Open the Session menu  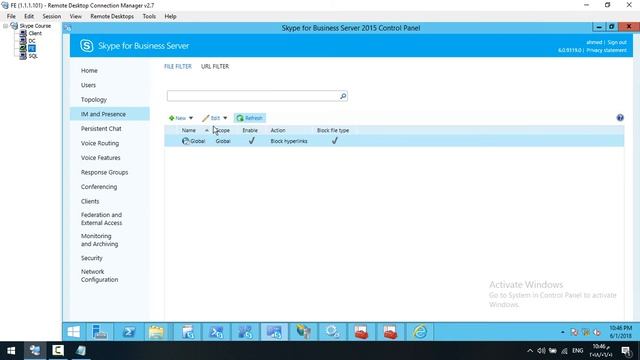pyautogui.click(x=52, y=16)
